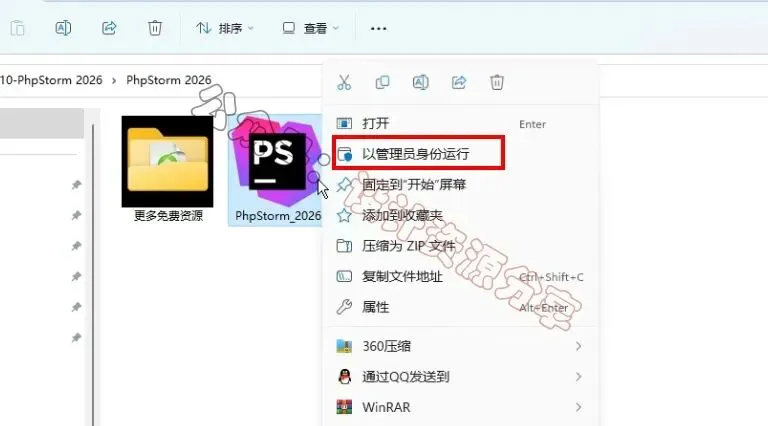
Task: Expand the WinRAR submenu
Action: [461, 407]
